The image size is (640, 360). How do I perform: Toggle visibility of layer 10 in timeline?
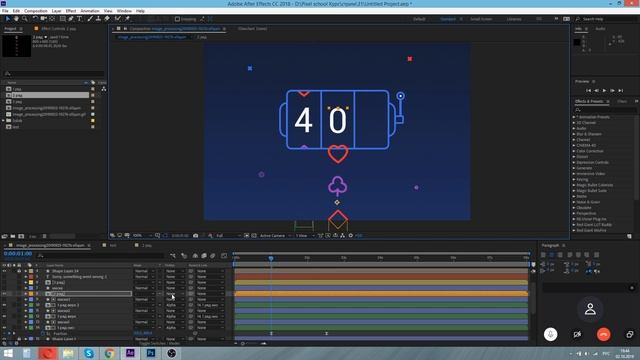click(4, 305)
